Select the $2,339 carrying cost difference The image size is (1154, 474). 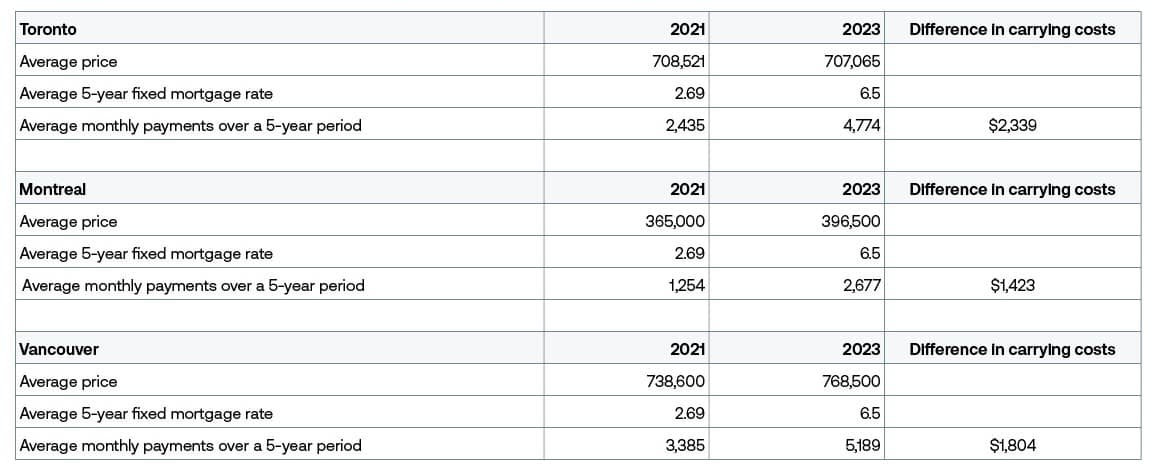[x=1011, y=126]
